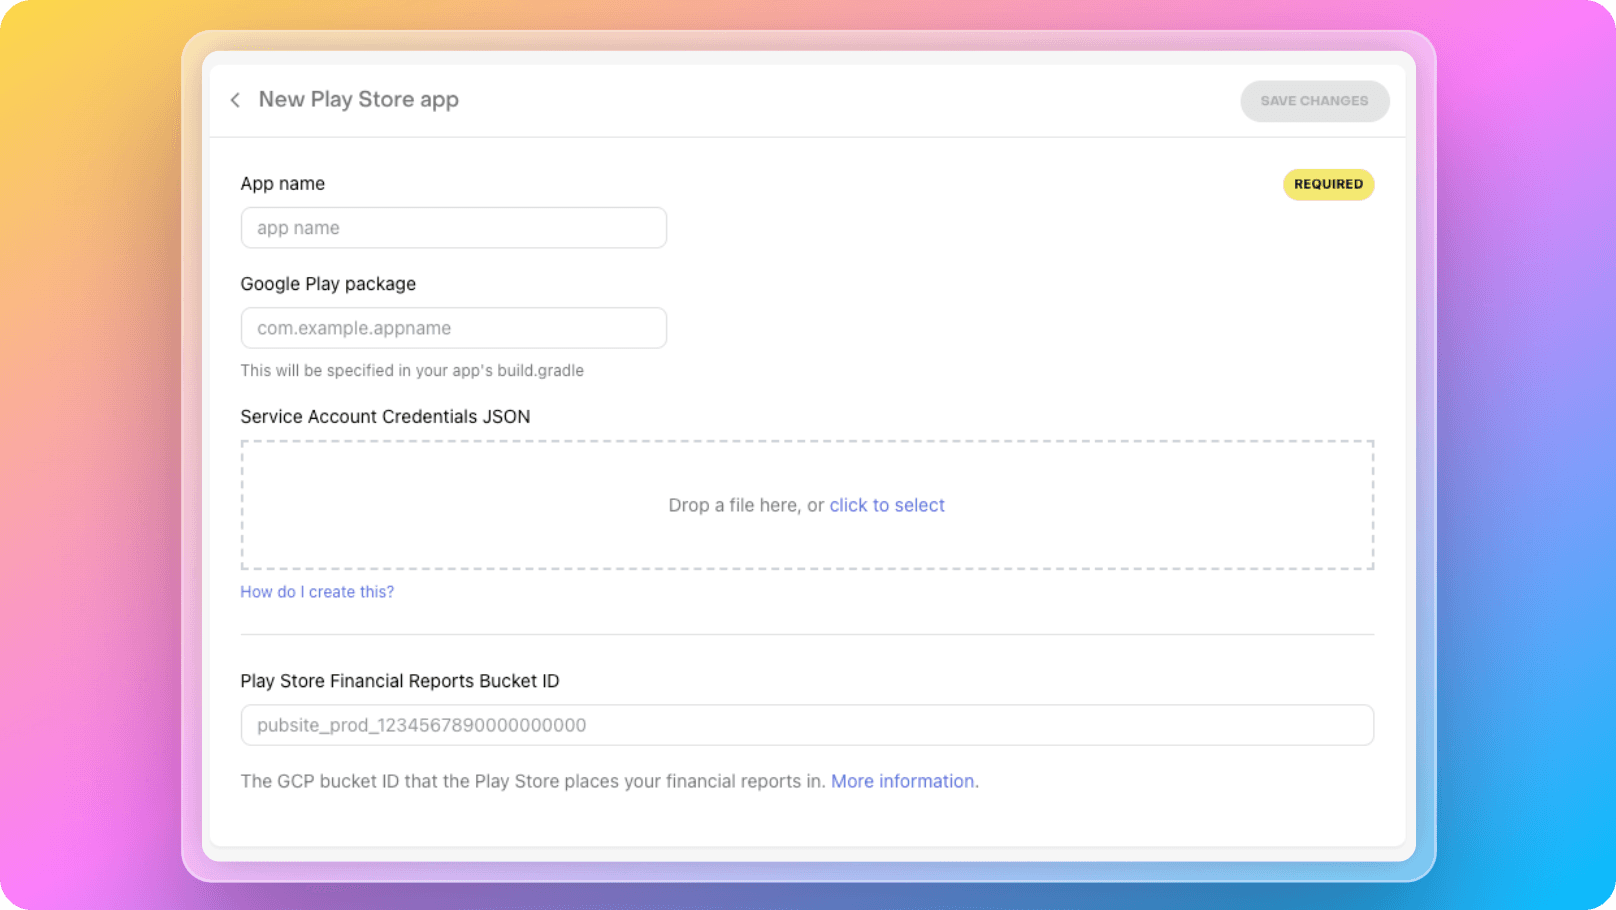The width and height of the screenshot is (1616, 910).
Task: Click the 'Google Play package' label
Action: (x=328, y=284)
